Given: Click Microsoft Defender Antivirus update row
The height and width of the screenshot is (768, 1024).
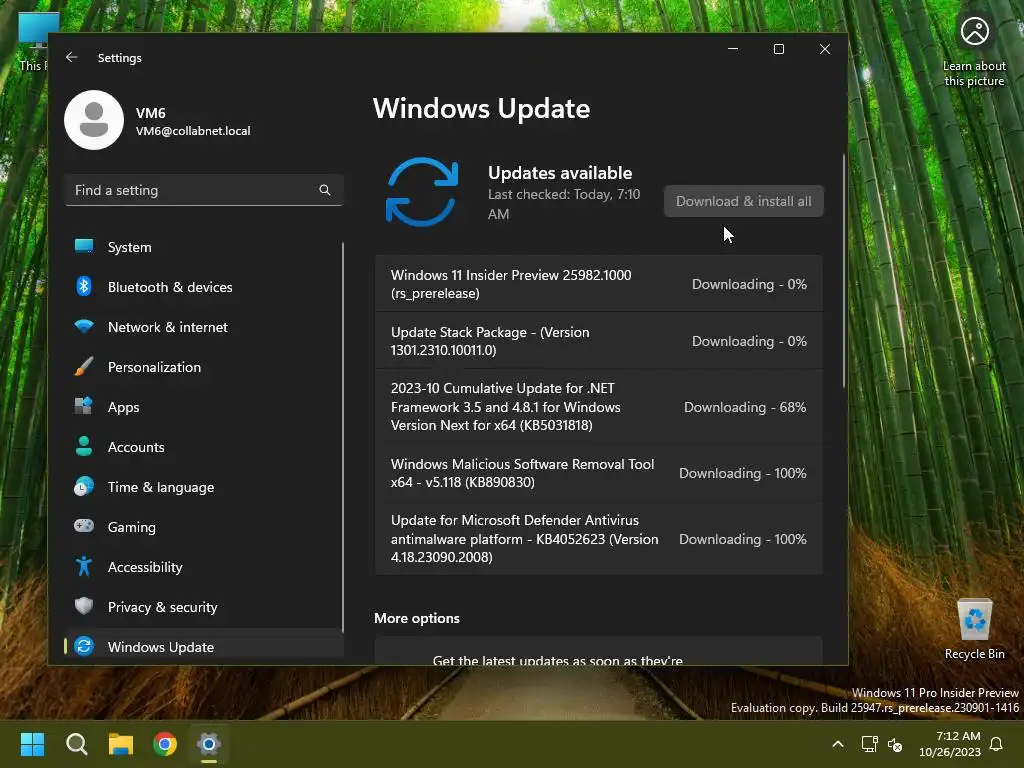Looking at the screenshot, I should point(598,539).
